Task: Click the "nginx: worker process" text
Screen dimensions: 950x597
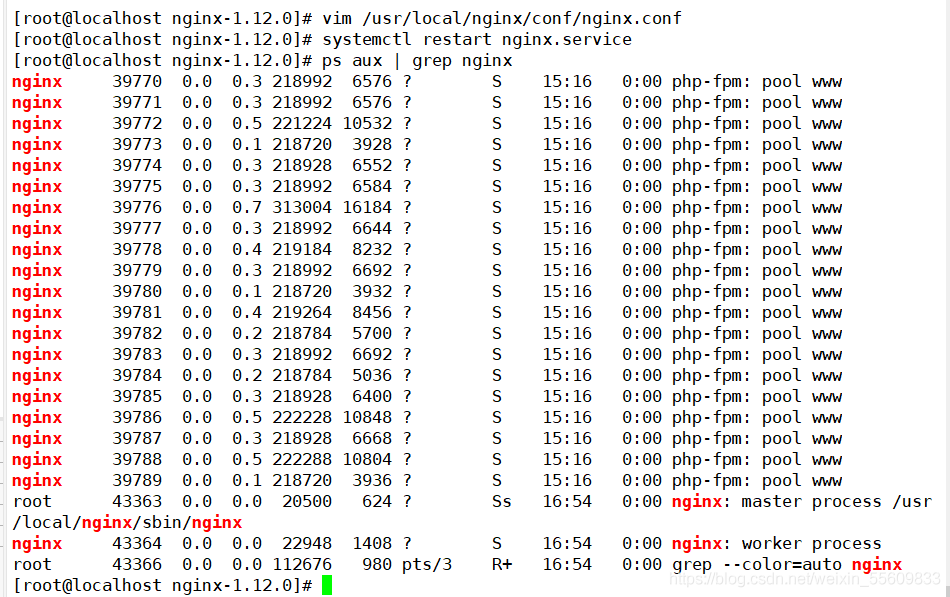Action: [x=777, y=544]
